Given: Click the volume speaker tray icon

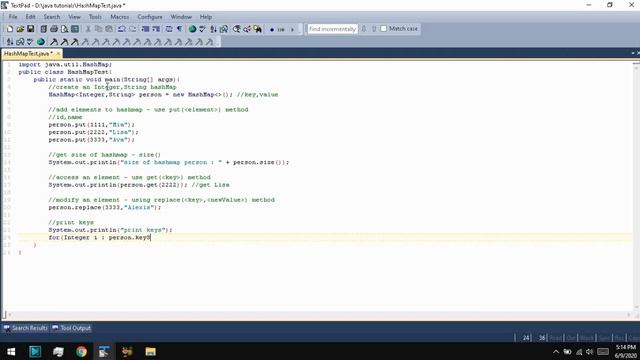Looking at the screenshot, I should coord(589,352).
